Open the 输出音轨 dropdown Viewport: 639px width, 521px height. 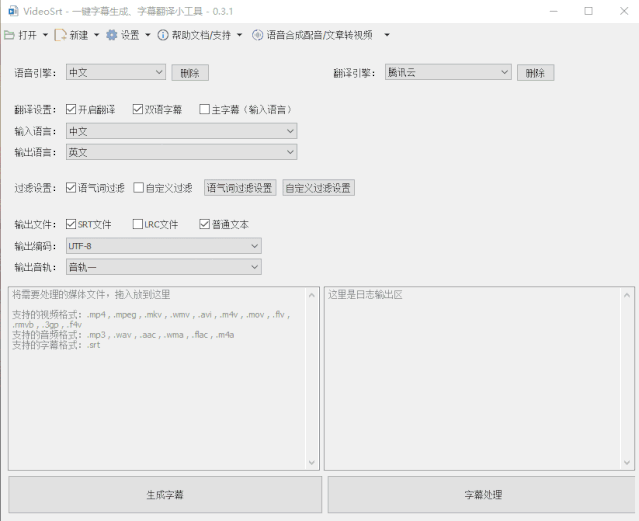click(x=164, y=267)
